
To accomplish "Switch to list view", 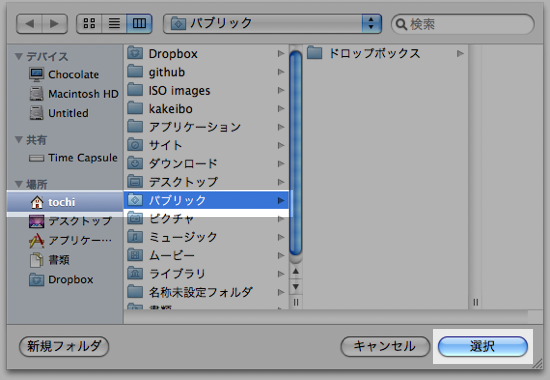I will 114,24.
